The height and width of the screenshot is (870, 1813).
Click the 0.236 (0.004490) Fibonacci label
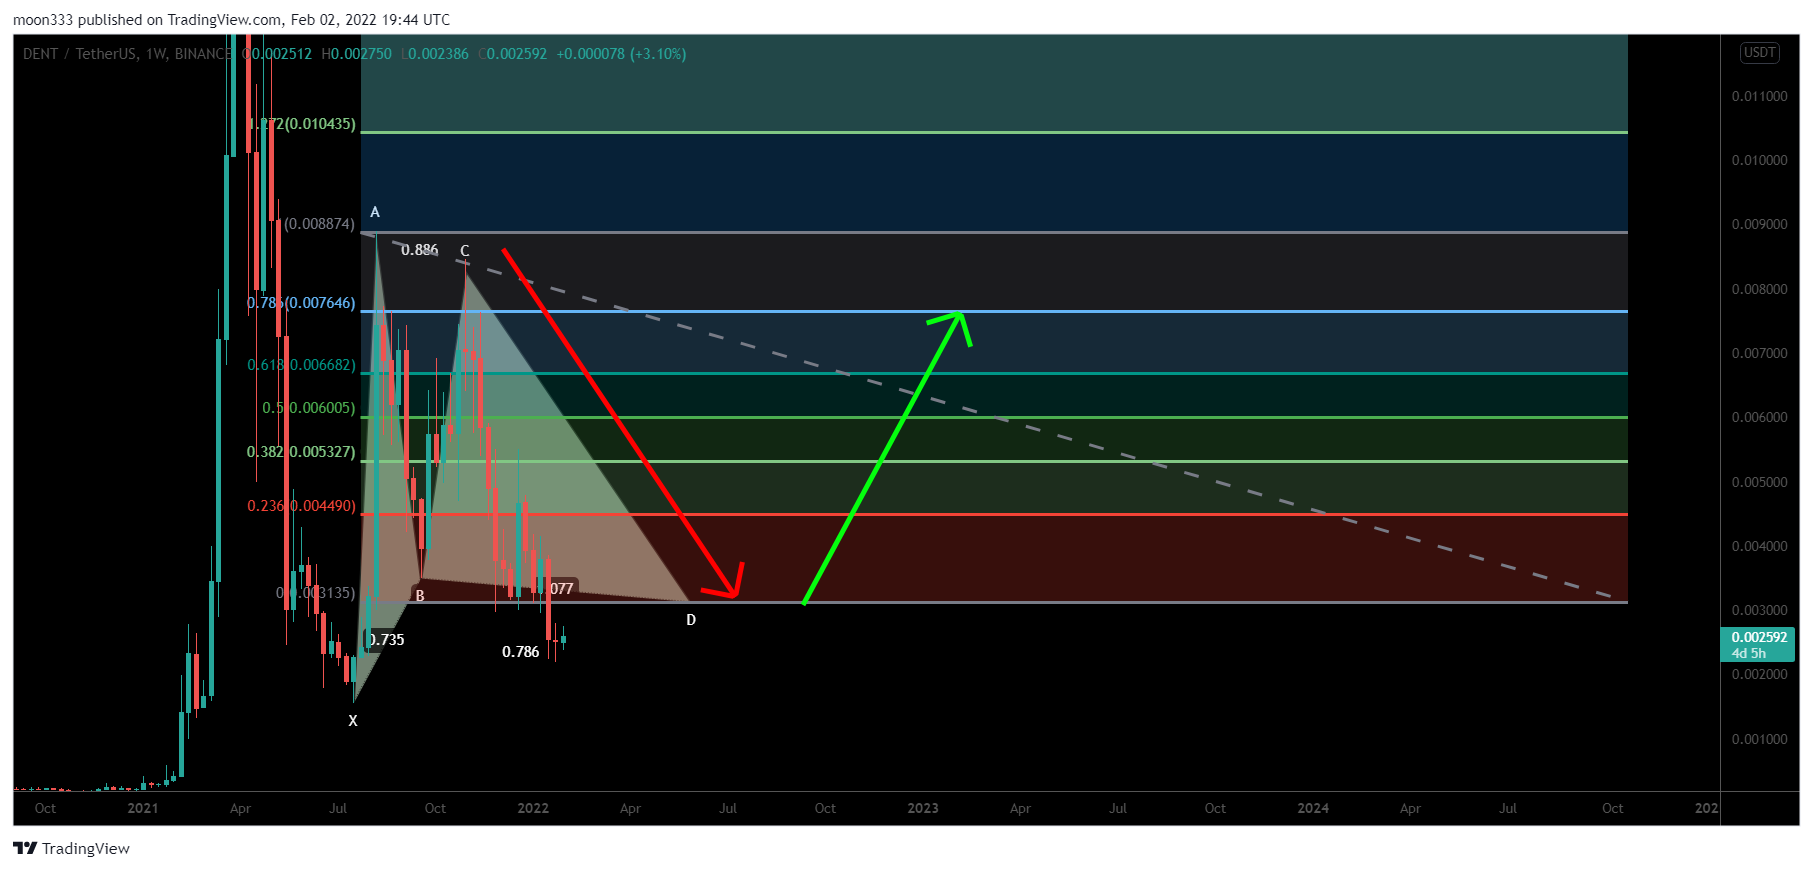coord(301,506)
